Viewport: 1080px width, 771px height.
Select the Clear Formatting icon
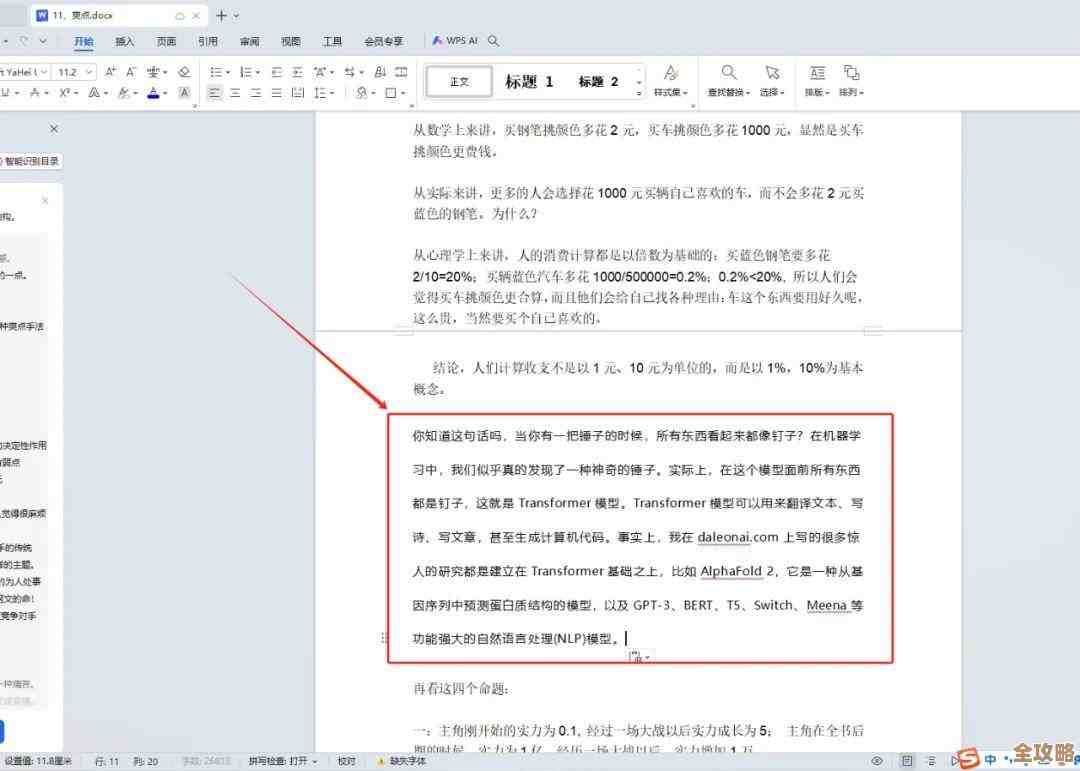(185, 71)
